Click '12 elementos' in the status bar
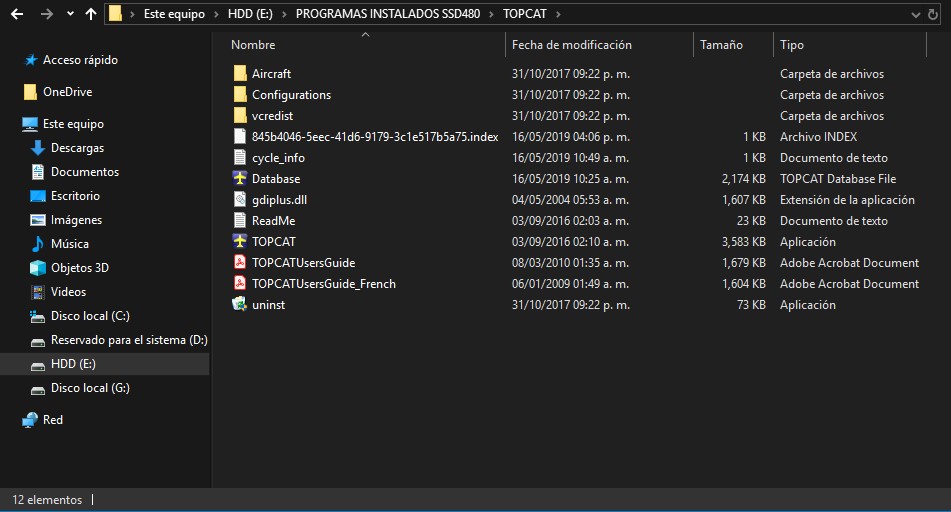The image size is (951, 512). pyautogui.click(x=47, y=500)
